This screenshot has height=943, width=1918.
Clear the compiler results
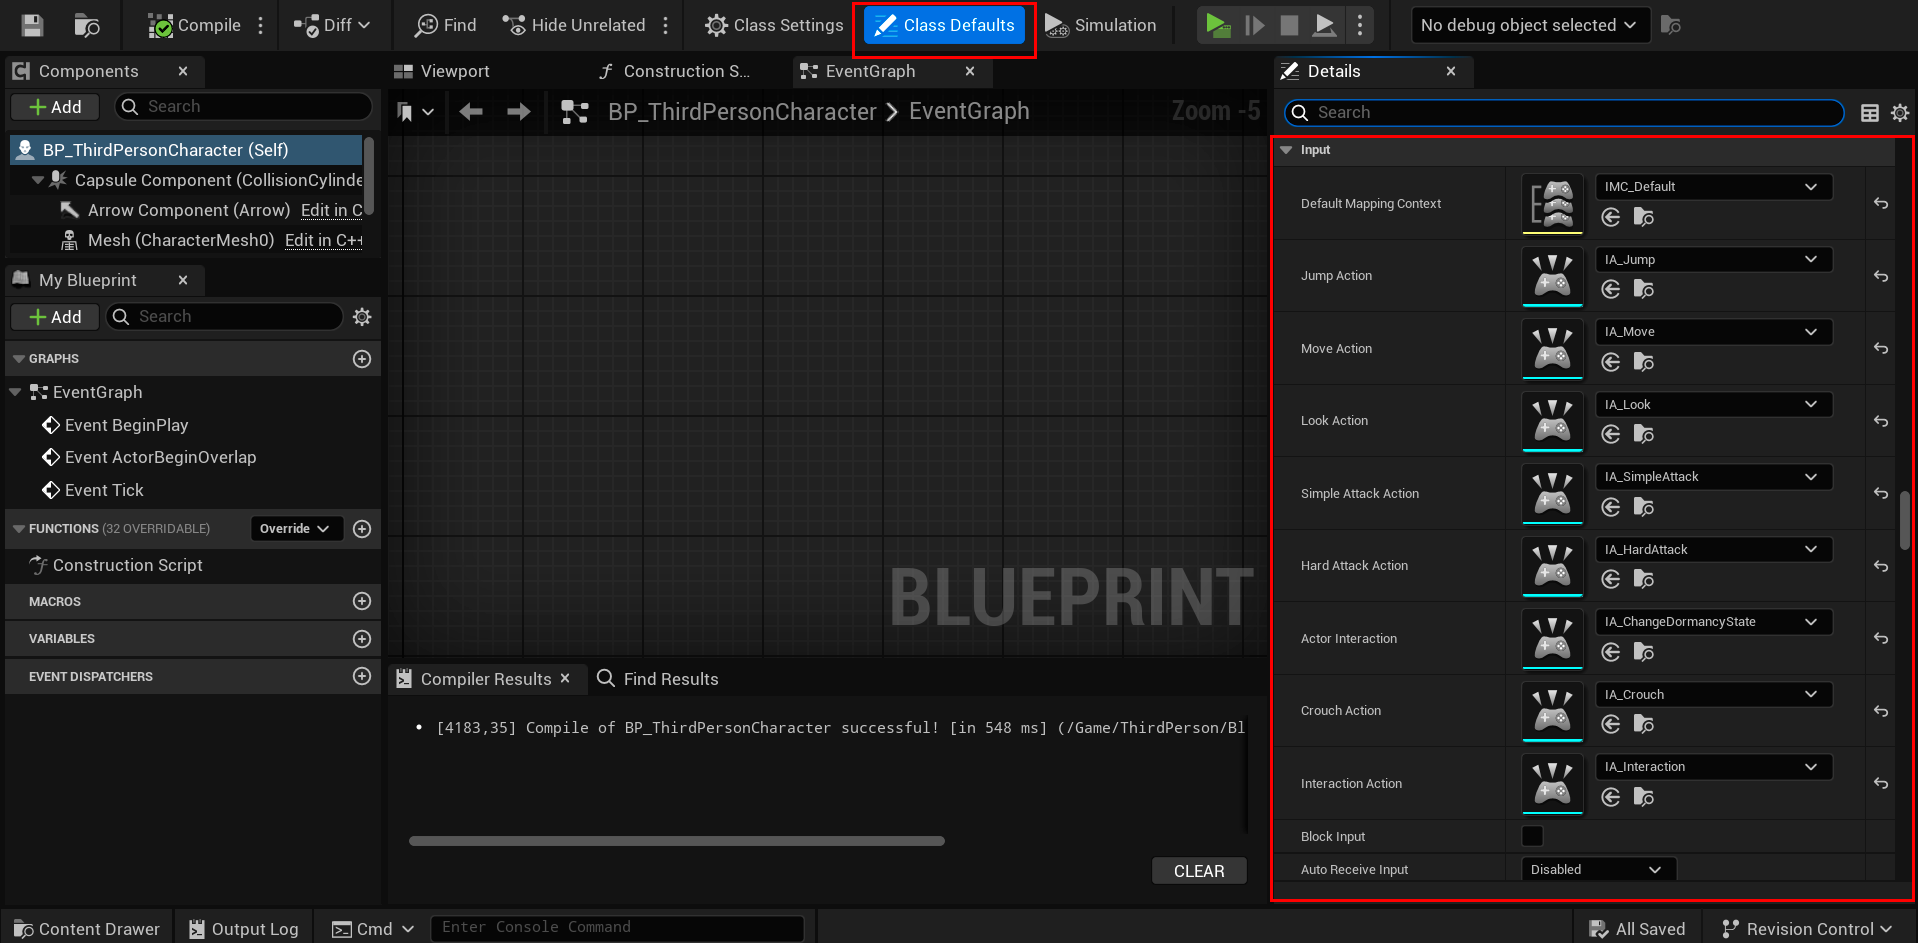(x=1199, y=871)
